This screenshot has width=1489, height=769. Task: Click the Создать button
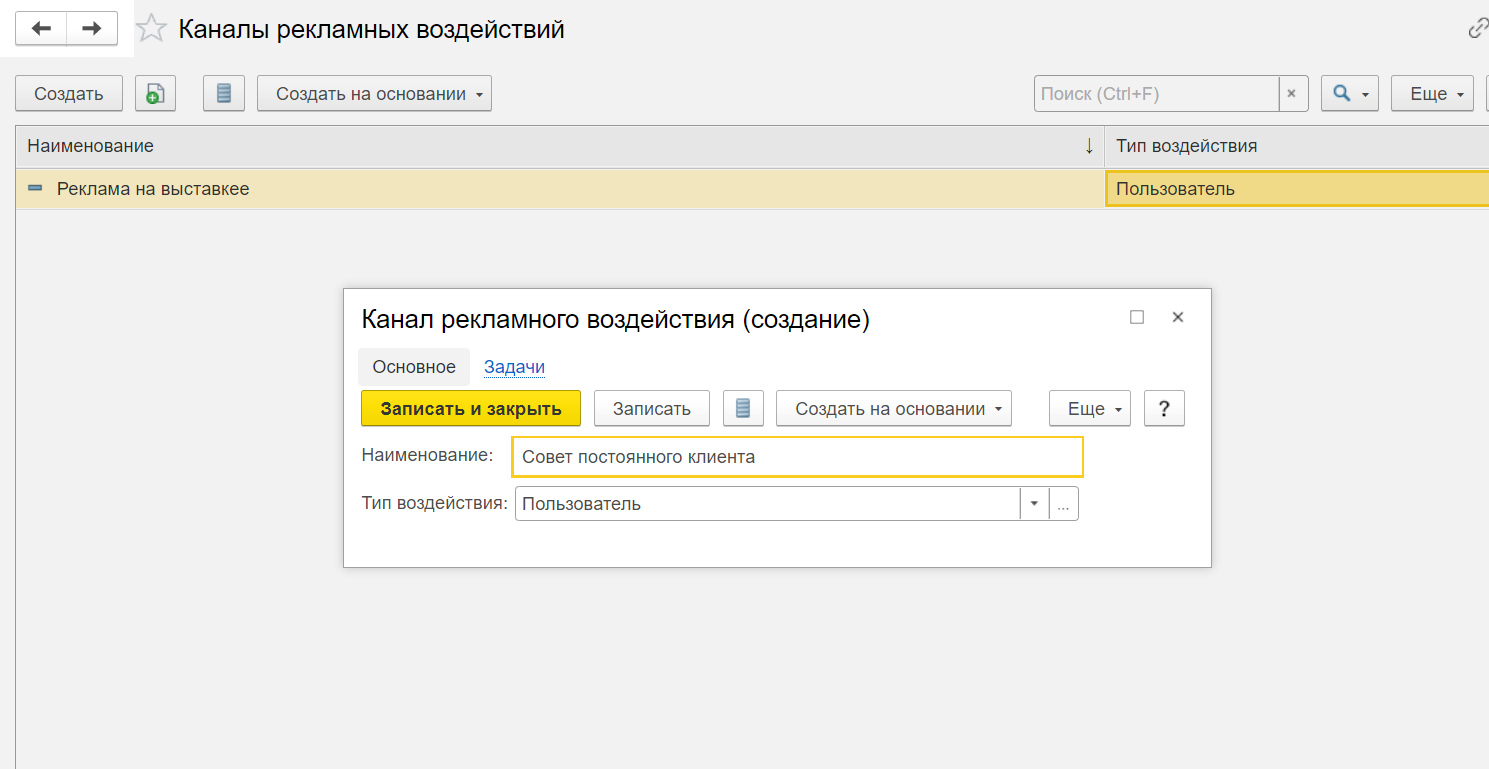(x=69, y=94)
